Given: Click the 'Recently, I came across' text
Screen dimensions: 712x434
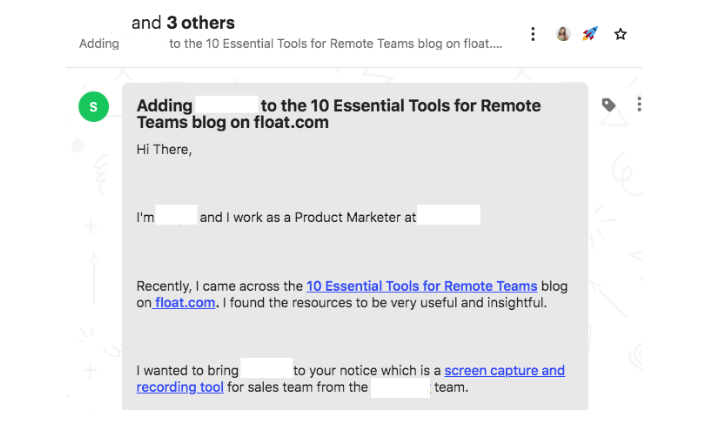Looking at the screenshot, I should [210, 286].
